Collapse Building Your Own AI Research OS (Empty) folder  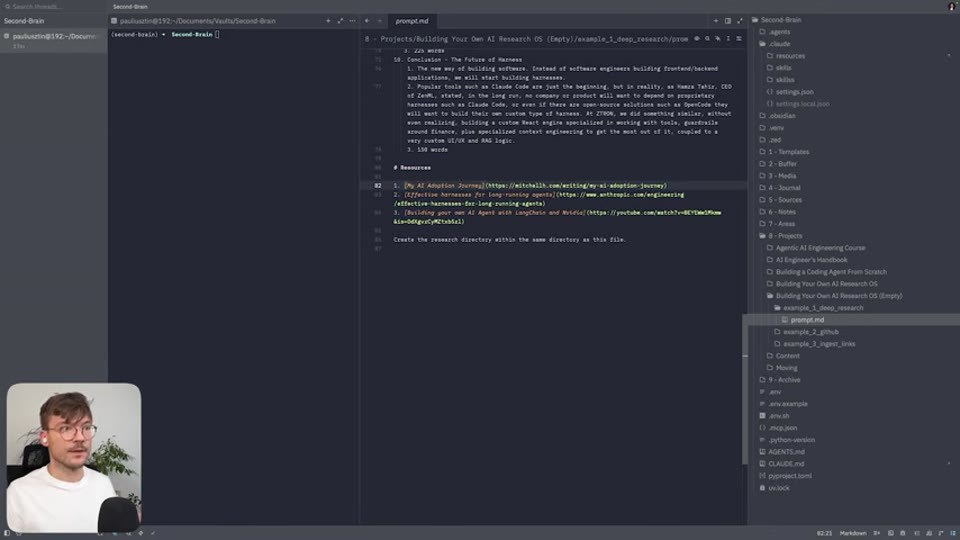[839, 296]
